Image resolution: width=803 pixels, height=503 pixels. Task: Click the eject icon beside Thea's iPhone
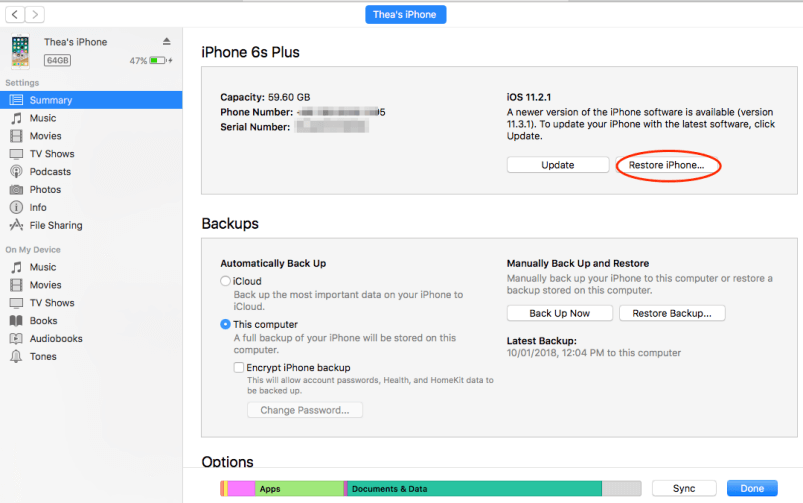pos(166,42)
